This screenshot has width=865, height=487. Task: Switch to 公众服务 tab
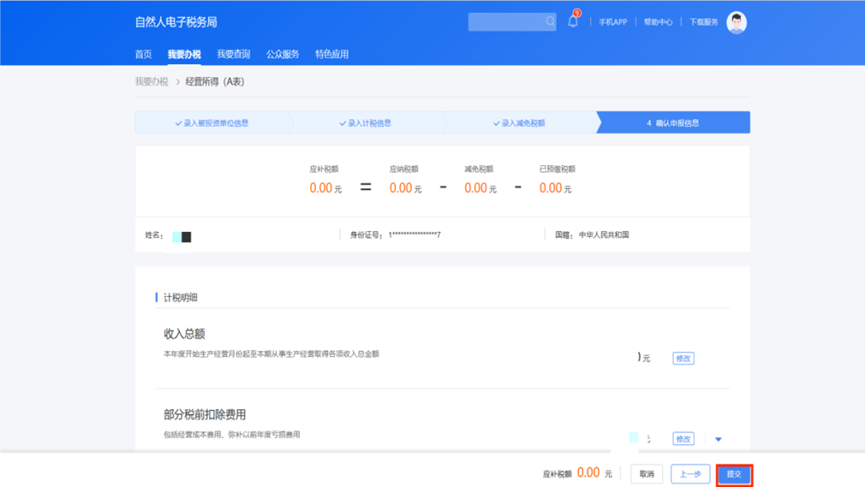pos(282,54)
